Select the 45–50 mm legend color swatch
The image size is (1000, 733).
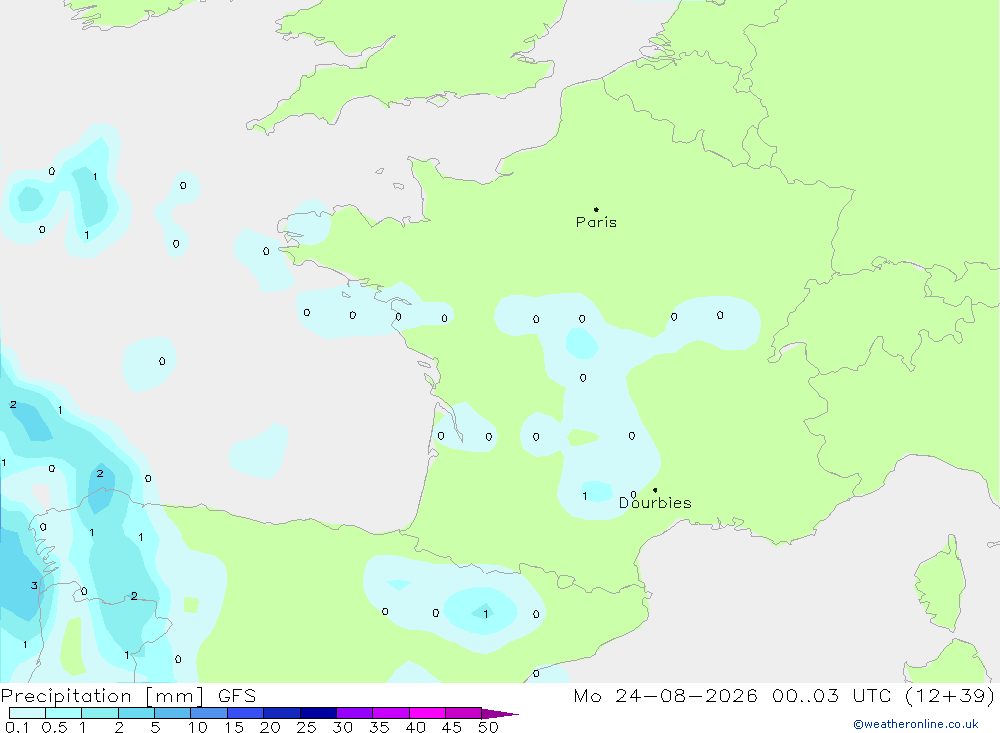click(x=463, y=713)
